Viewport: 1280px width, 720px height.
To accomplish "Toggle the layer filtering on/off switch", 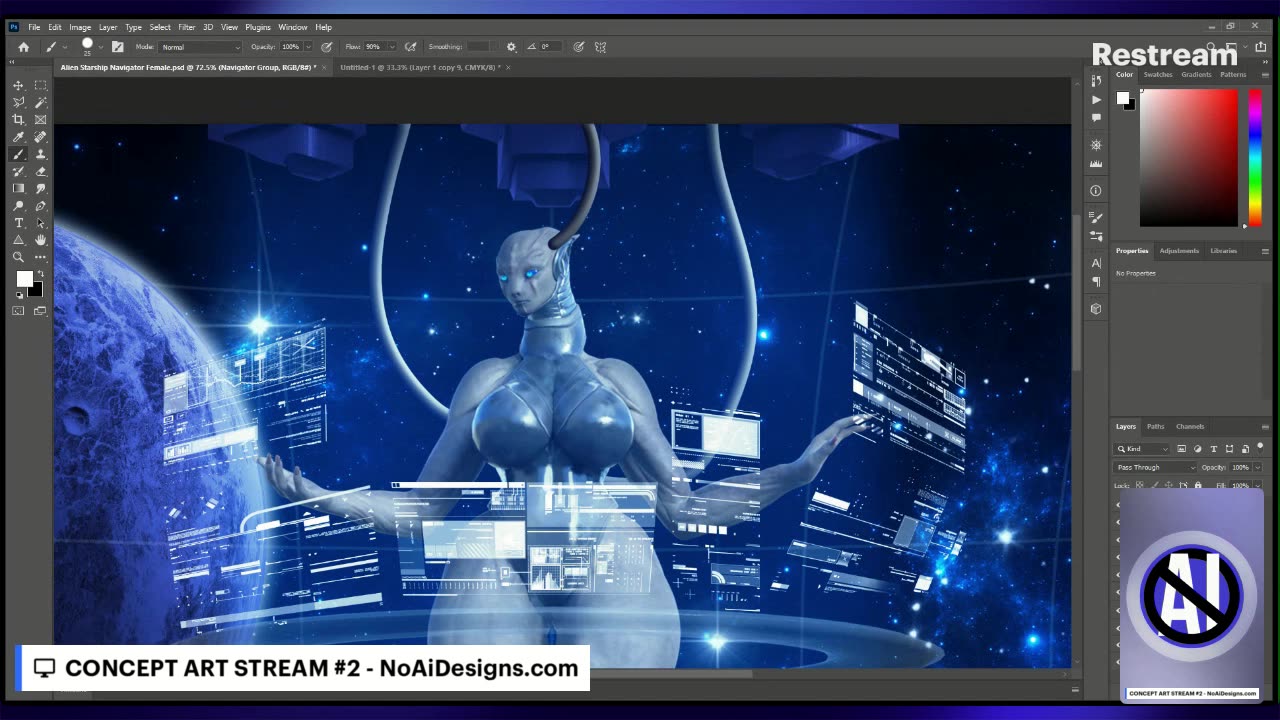I will coord(1260,447).
